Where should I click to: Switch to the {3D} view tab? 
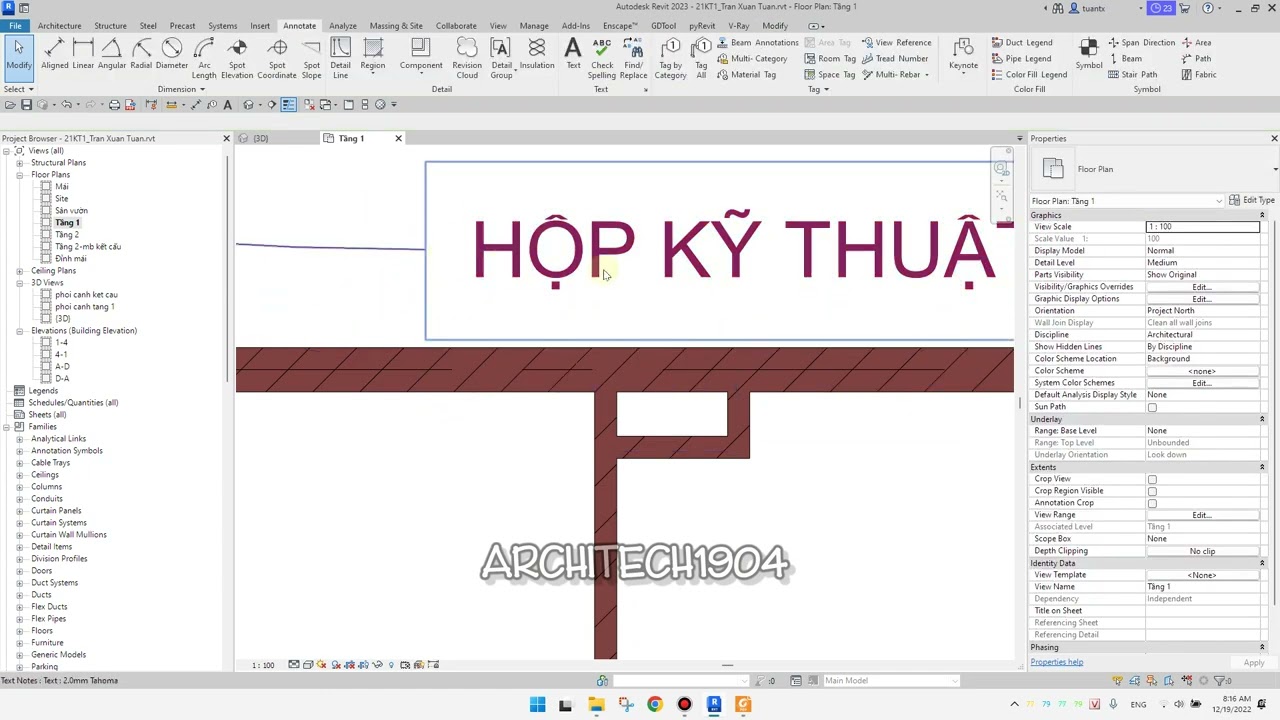pyautogui.click(x=260, y=139)
